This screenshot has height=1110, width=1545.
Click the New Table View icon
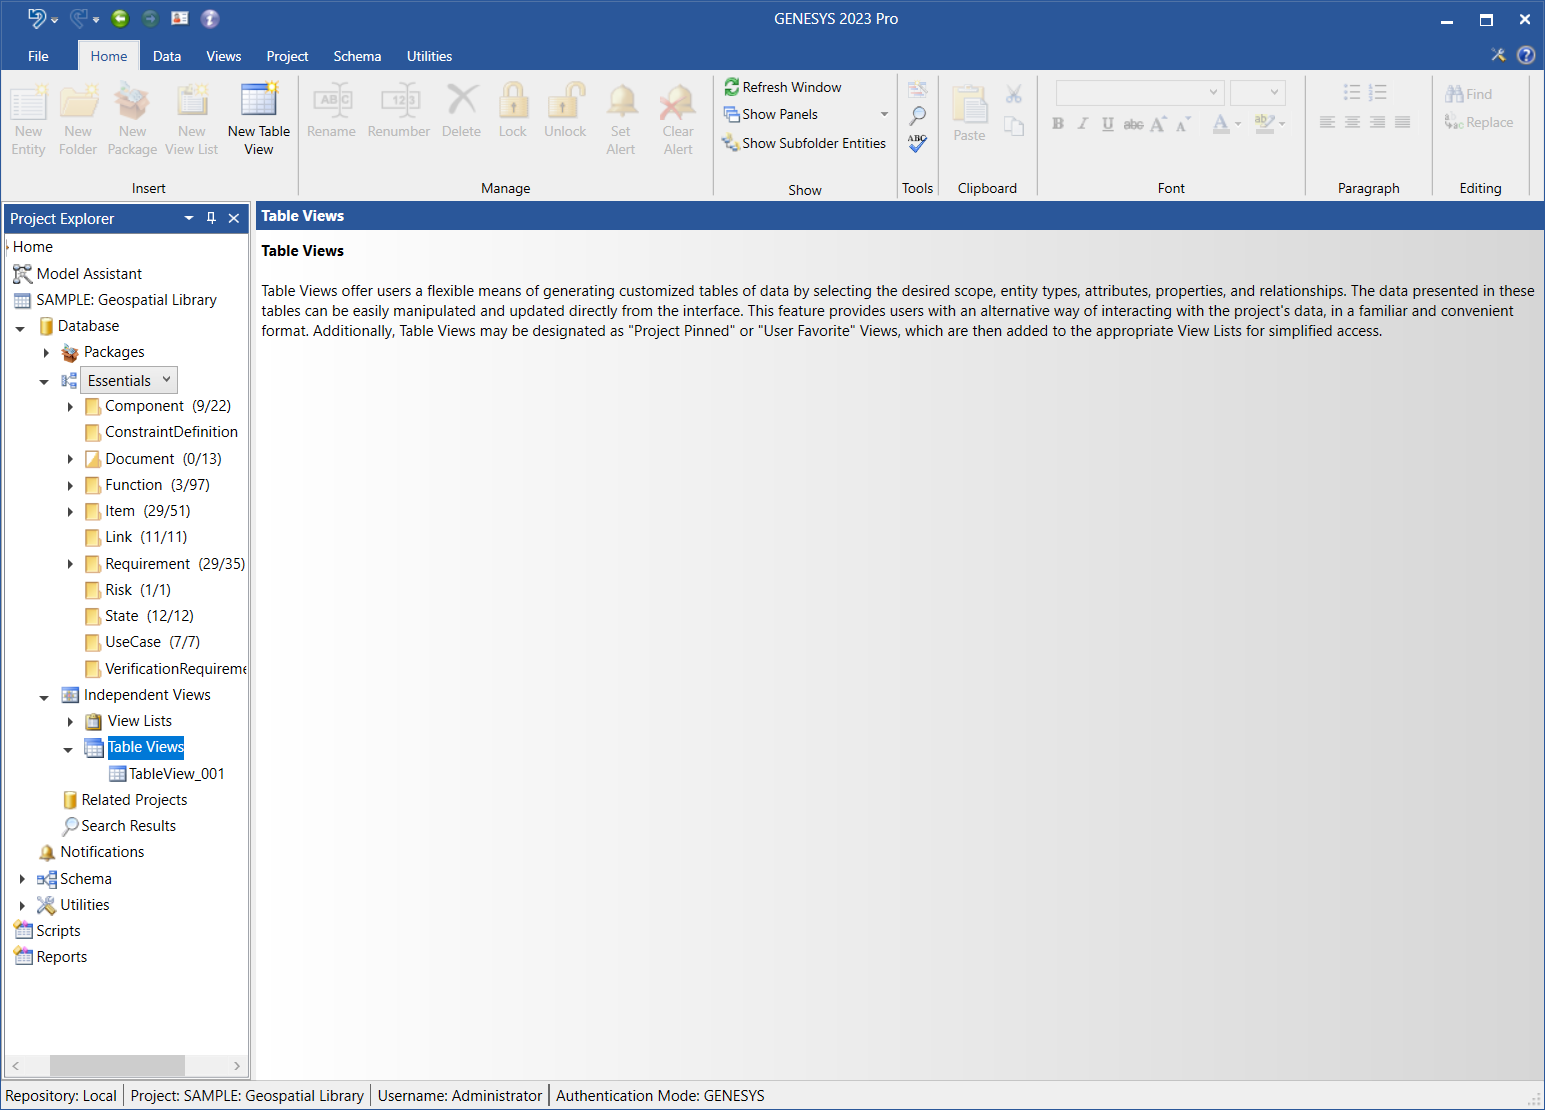coord(258,102)
